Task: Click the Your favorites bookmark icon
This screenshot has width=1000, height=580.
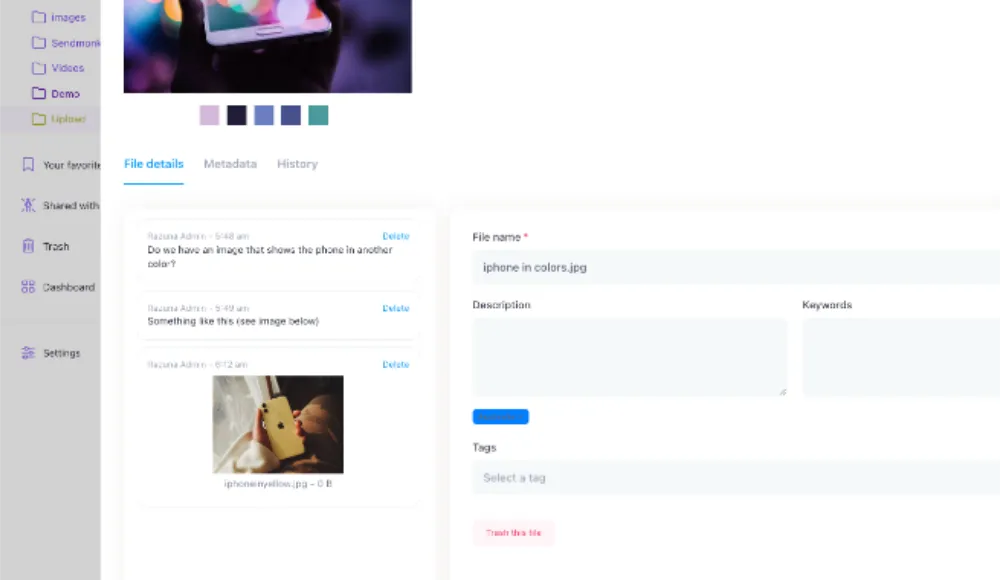Action: (28, 165)
